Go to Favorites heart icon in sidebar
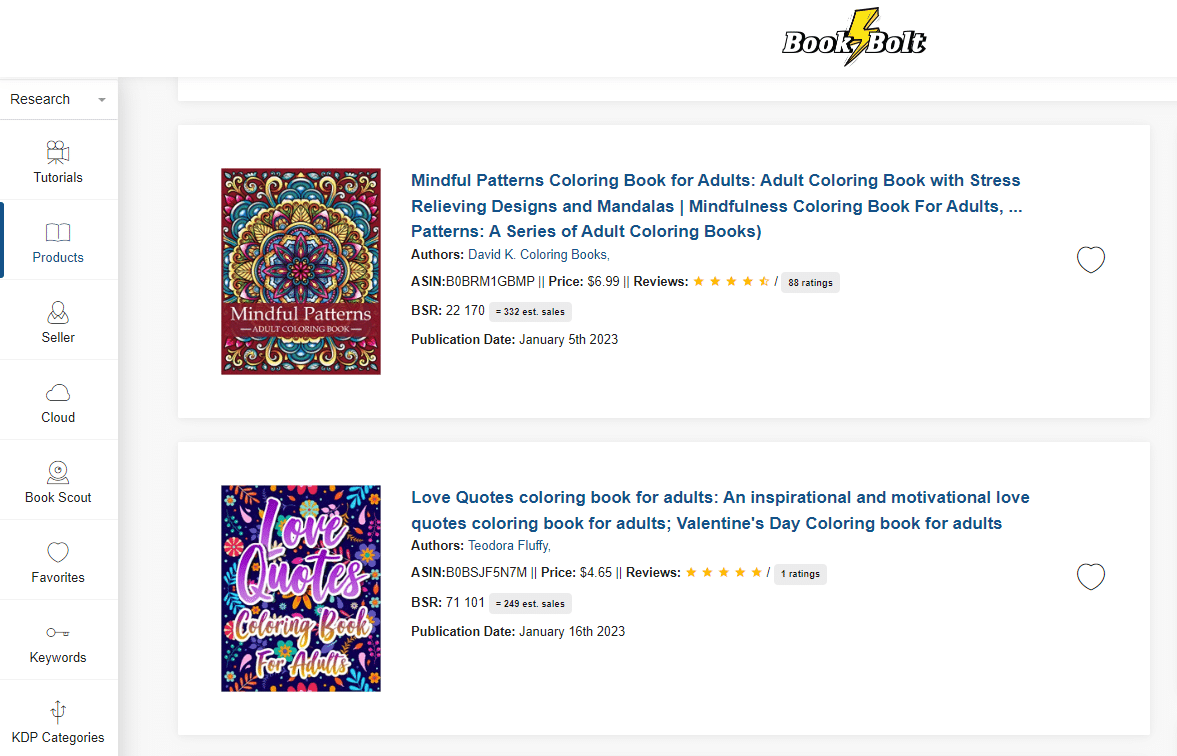Screen dimensions: 1177x756 [x=58, y=552]
